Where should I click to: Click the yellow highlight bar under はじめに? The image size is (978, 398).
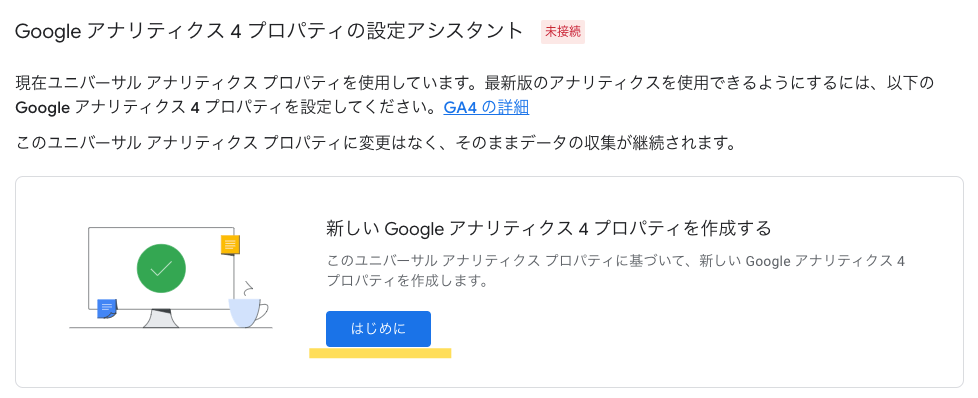pos(380,353)
